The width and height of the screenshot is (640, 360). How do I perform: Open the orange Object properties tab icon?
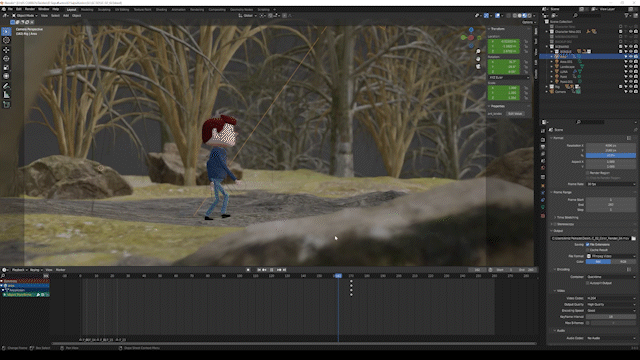pos(543,186)
